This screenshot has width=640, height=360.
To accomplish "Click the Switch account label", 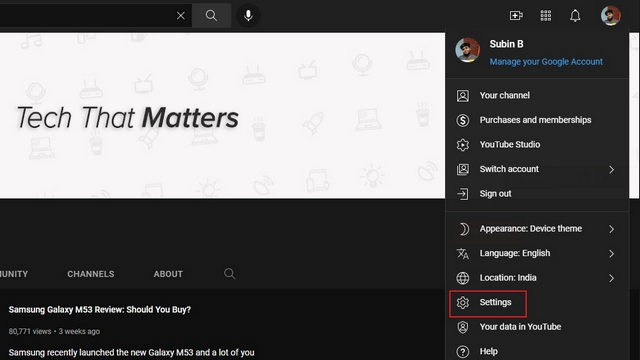I will tap(509, 169).
